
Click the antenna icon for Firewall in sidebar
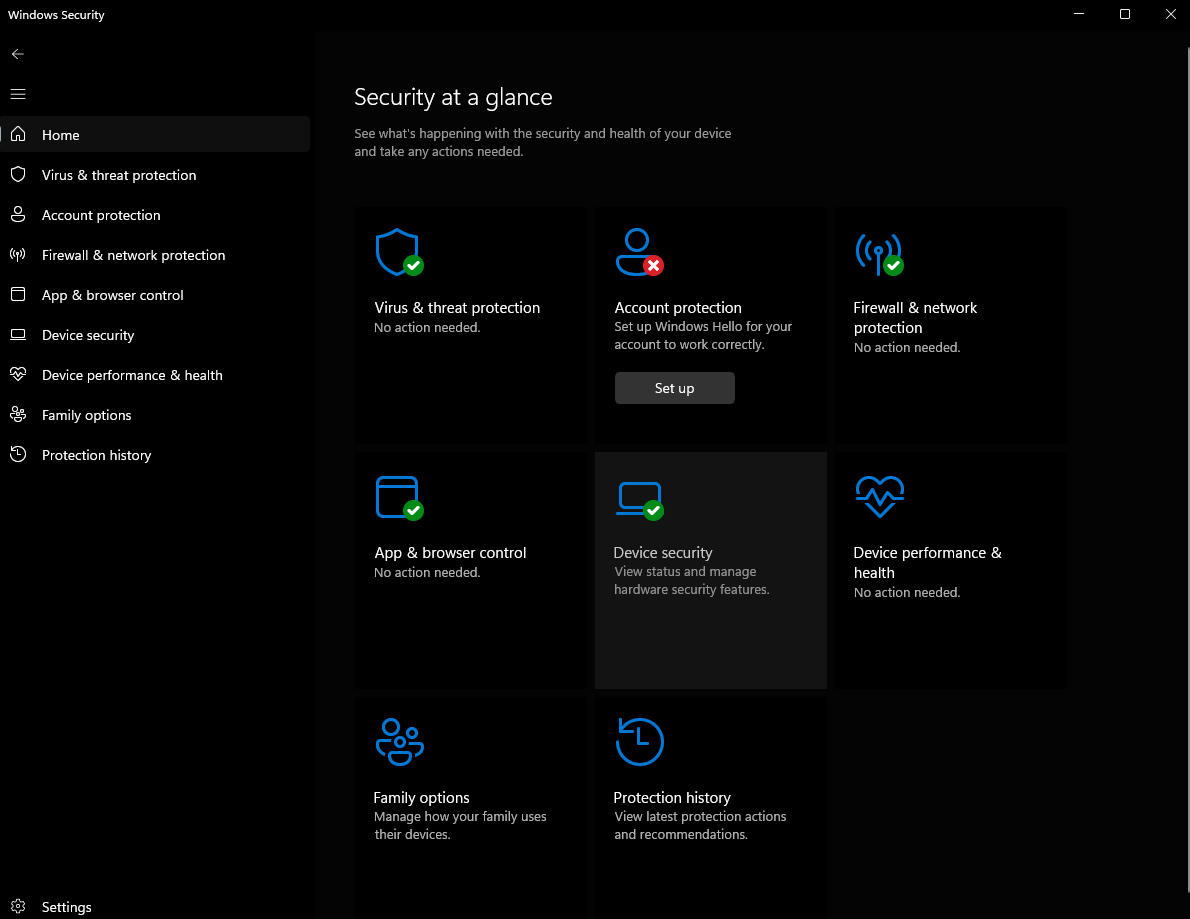coord(18,255)
